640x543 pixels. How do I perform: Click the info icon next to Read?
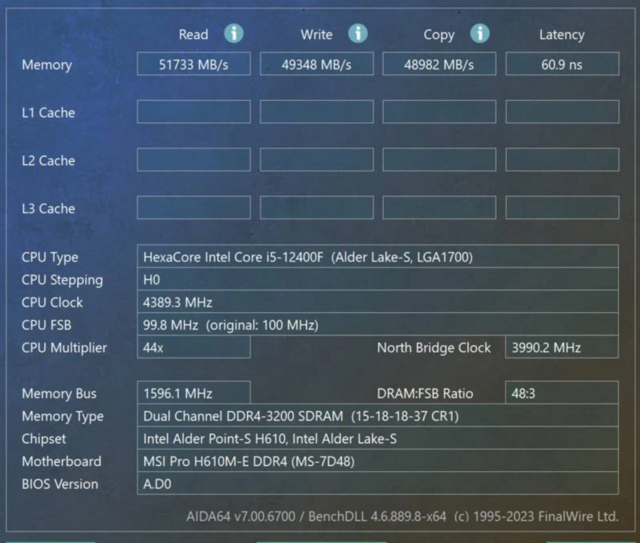[x=234, y=34]
